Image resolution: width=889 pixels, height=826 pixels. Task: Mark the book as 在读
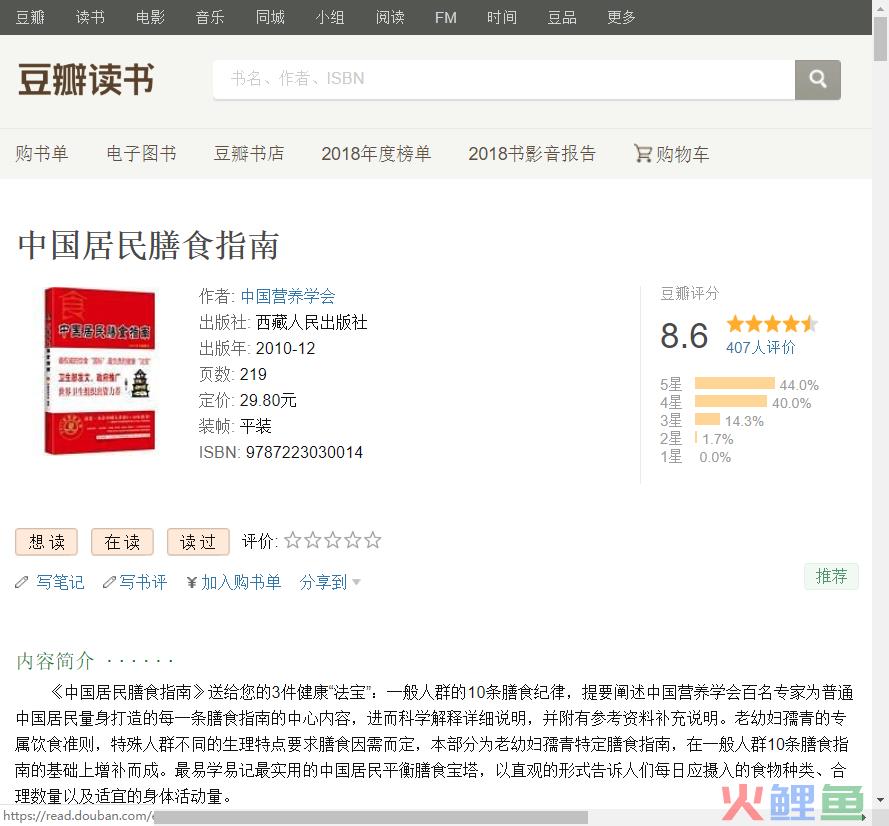pos(122,542)
